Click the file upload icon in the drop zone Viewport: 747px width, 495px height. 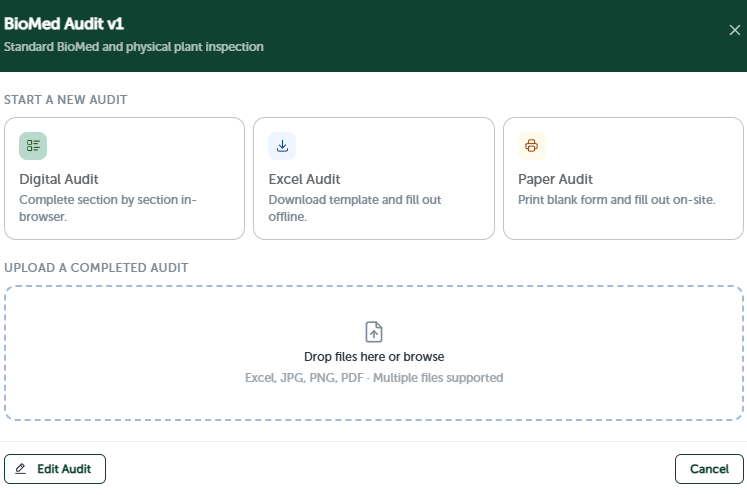[374, 332]
